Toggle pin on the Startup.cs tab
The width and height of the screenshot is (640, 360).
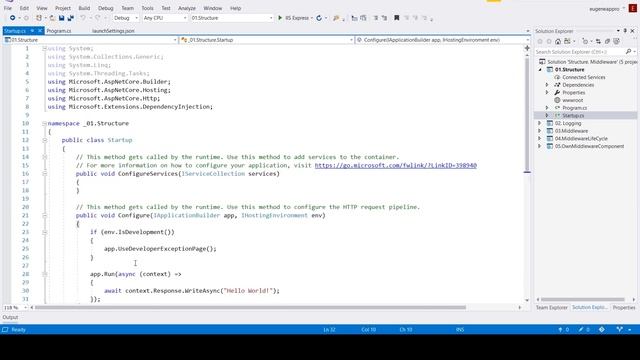[32, 31]
